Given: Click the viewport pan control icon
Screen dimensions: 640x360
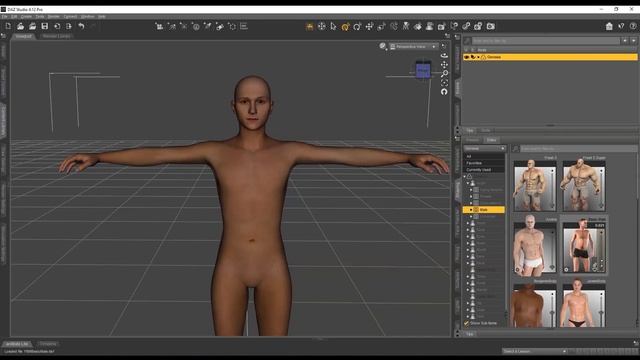Looking at the screenshot, I should click(x=444, y=64).
